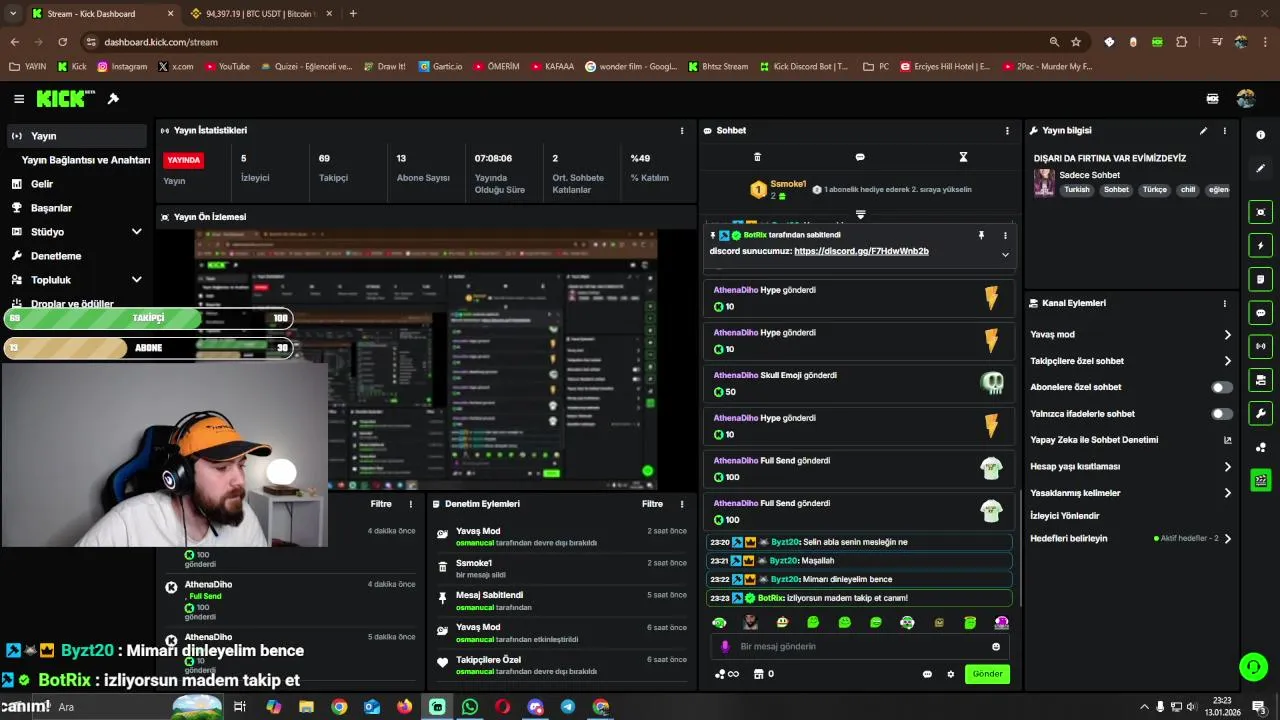Click the info icon in right sidebar

pos(1260,135)
